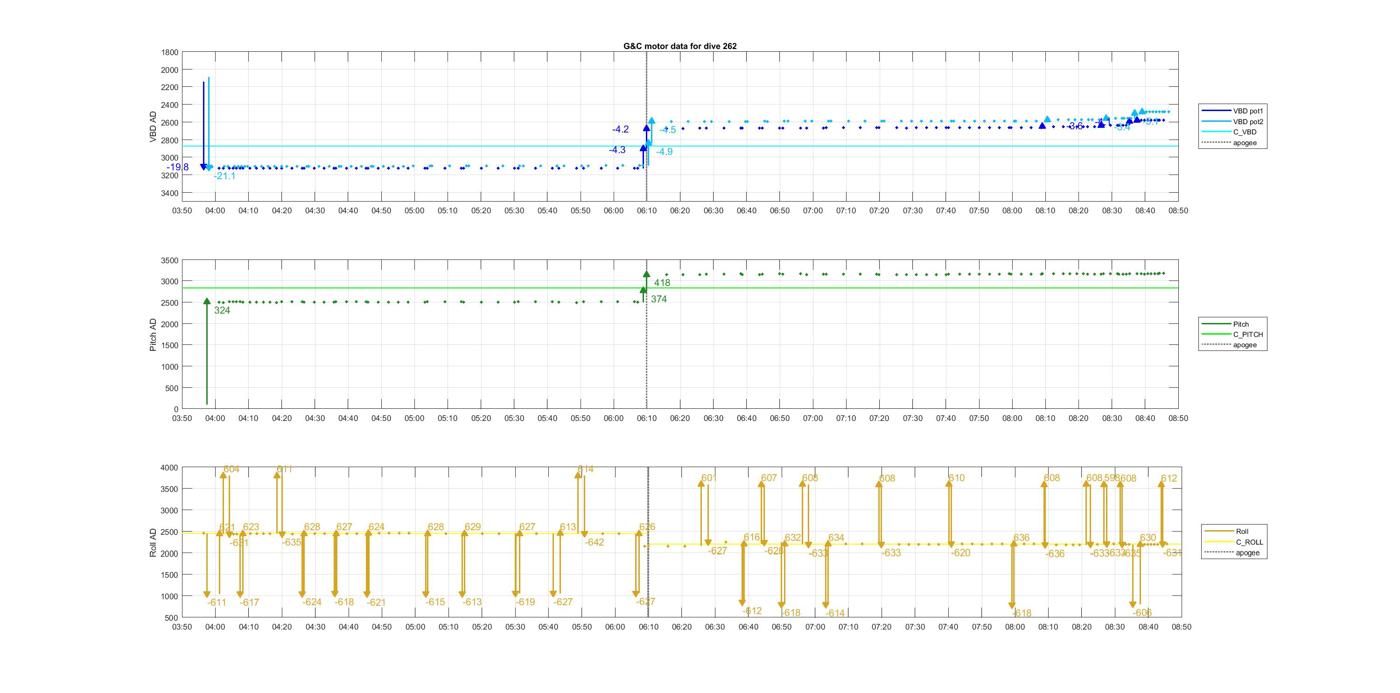Click the '-617' roll data label
Image resolution: width=1400 pixels, height=693 pixels.
[249, 602]
